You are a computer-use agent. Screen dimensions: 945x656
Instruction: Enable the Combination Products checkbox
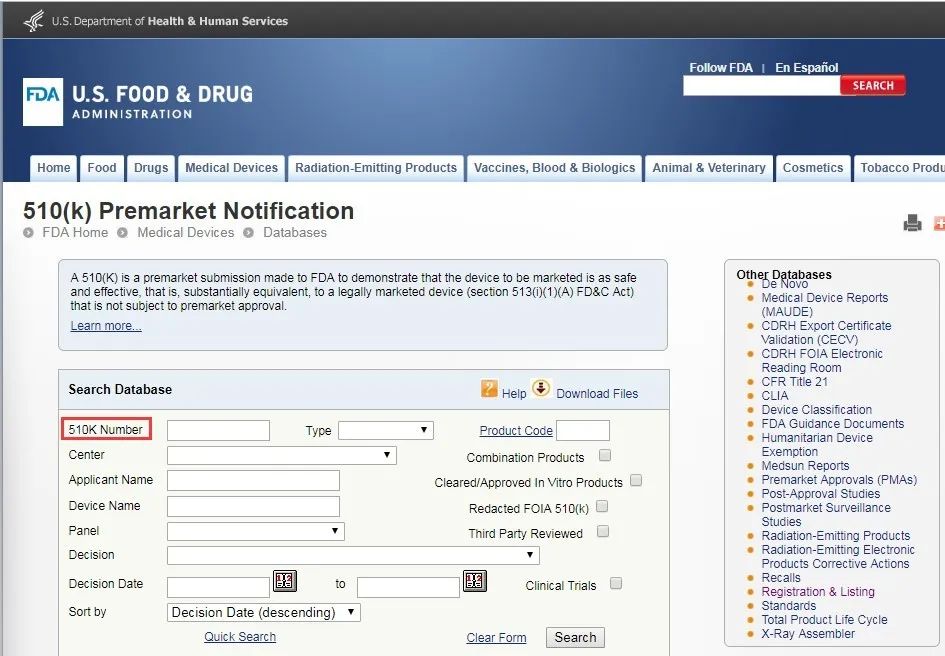(x=605, y=456)
